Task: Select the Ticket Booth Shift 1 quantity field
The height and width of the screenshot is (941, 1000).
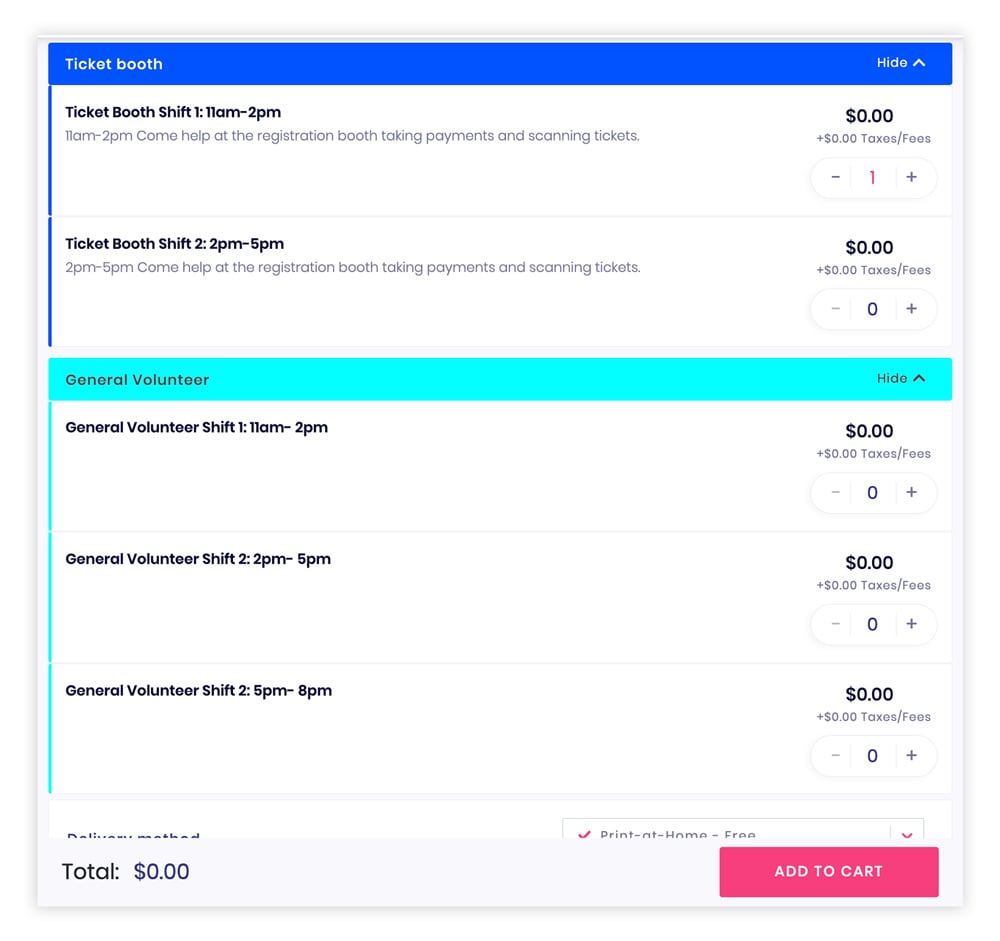Action: (872, 177)
